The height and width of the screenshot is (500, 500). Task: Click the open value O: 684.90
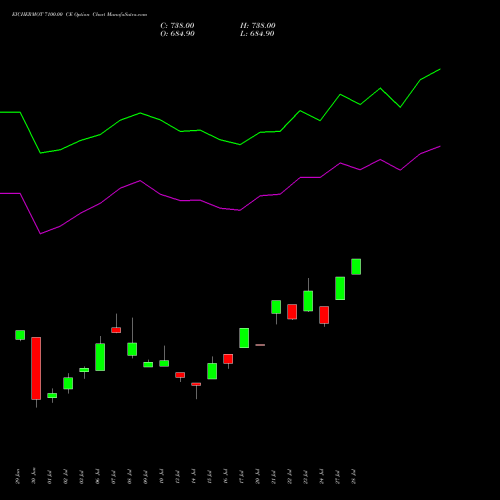177,34
